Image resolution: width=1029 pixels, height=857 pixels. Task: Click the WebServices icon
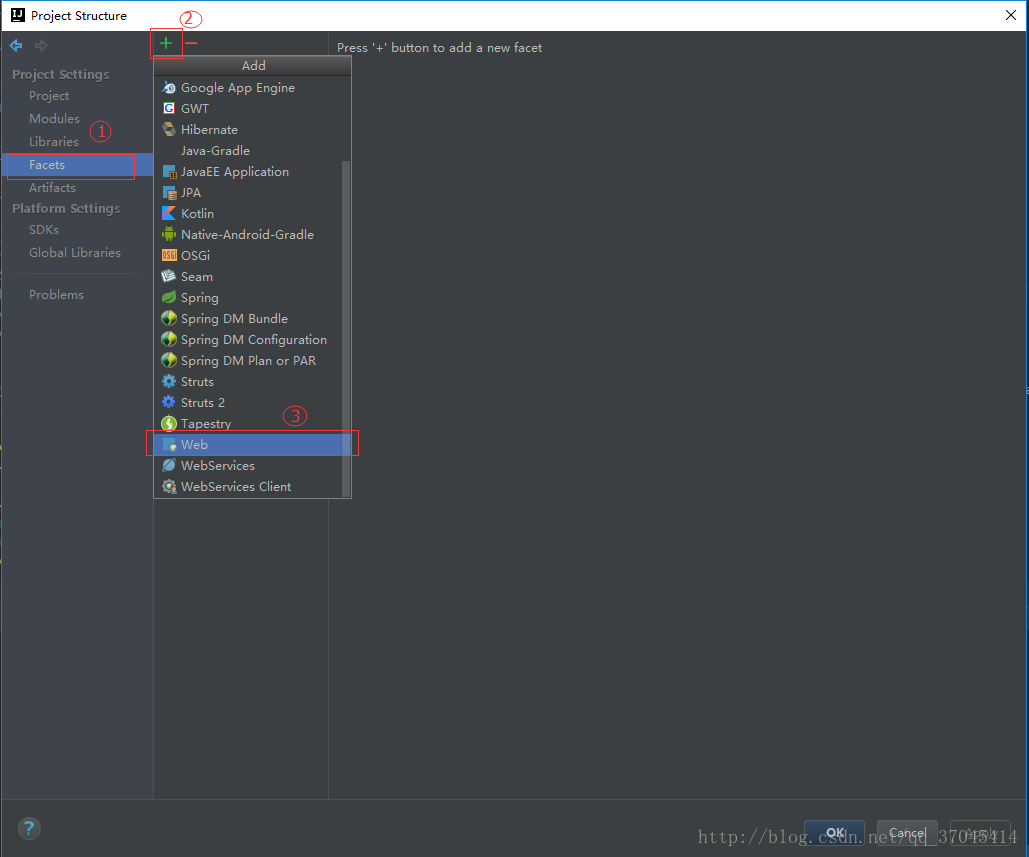pyautogui.click(x=169, y=465)
